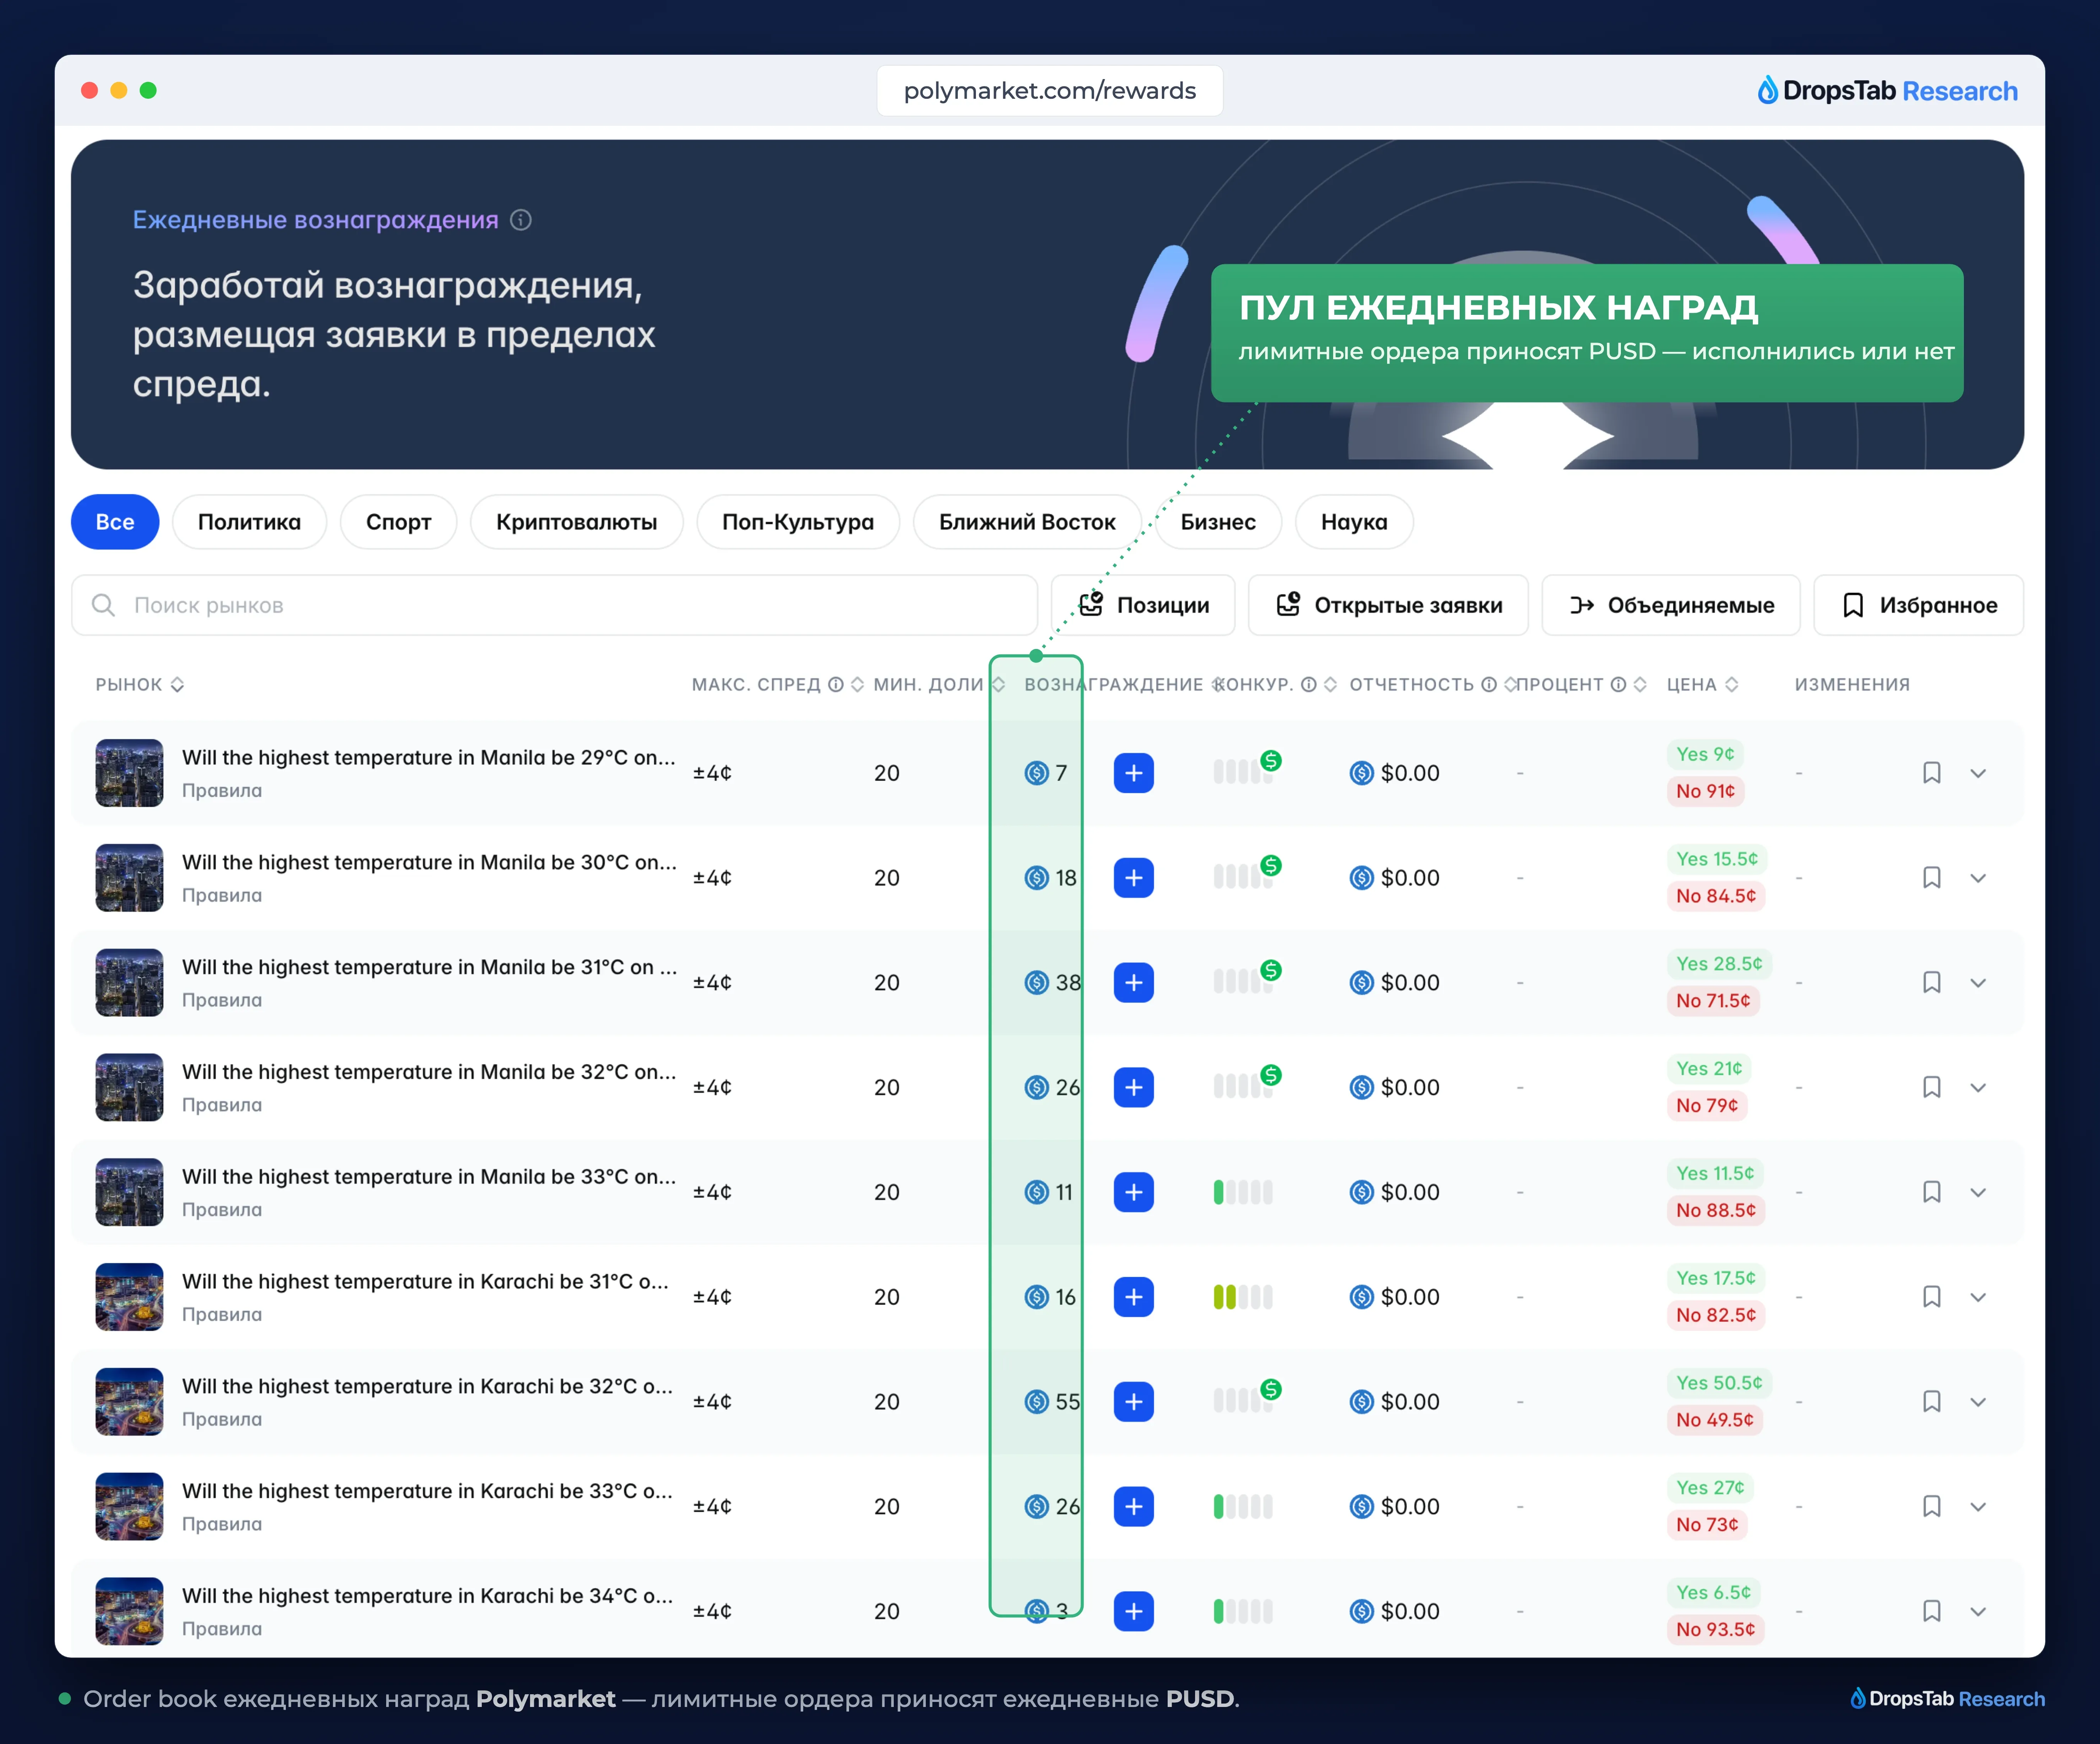Open the Поп-Культура category
2100x1744 pixels.
(798, 522)
